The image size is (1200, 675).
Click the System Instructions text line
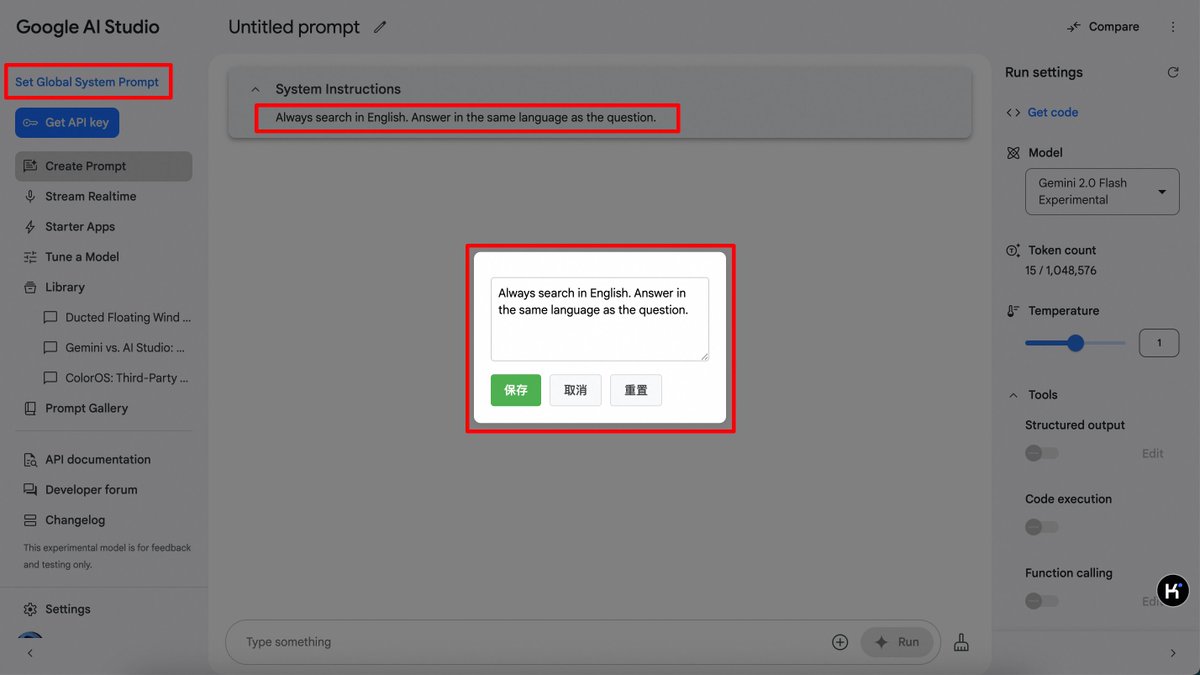coord(466,117)
